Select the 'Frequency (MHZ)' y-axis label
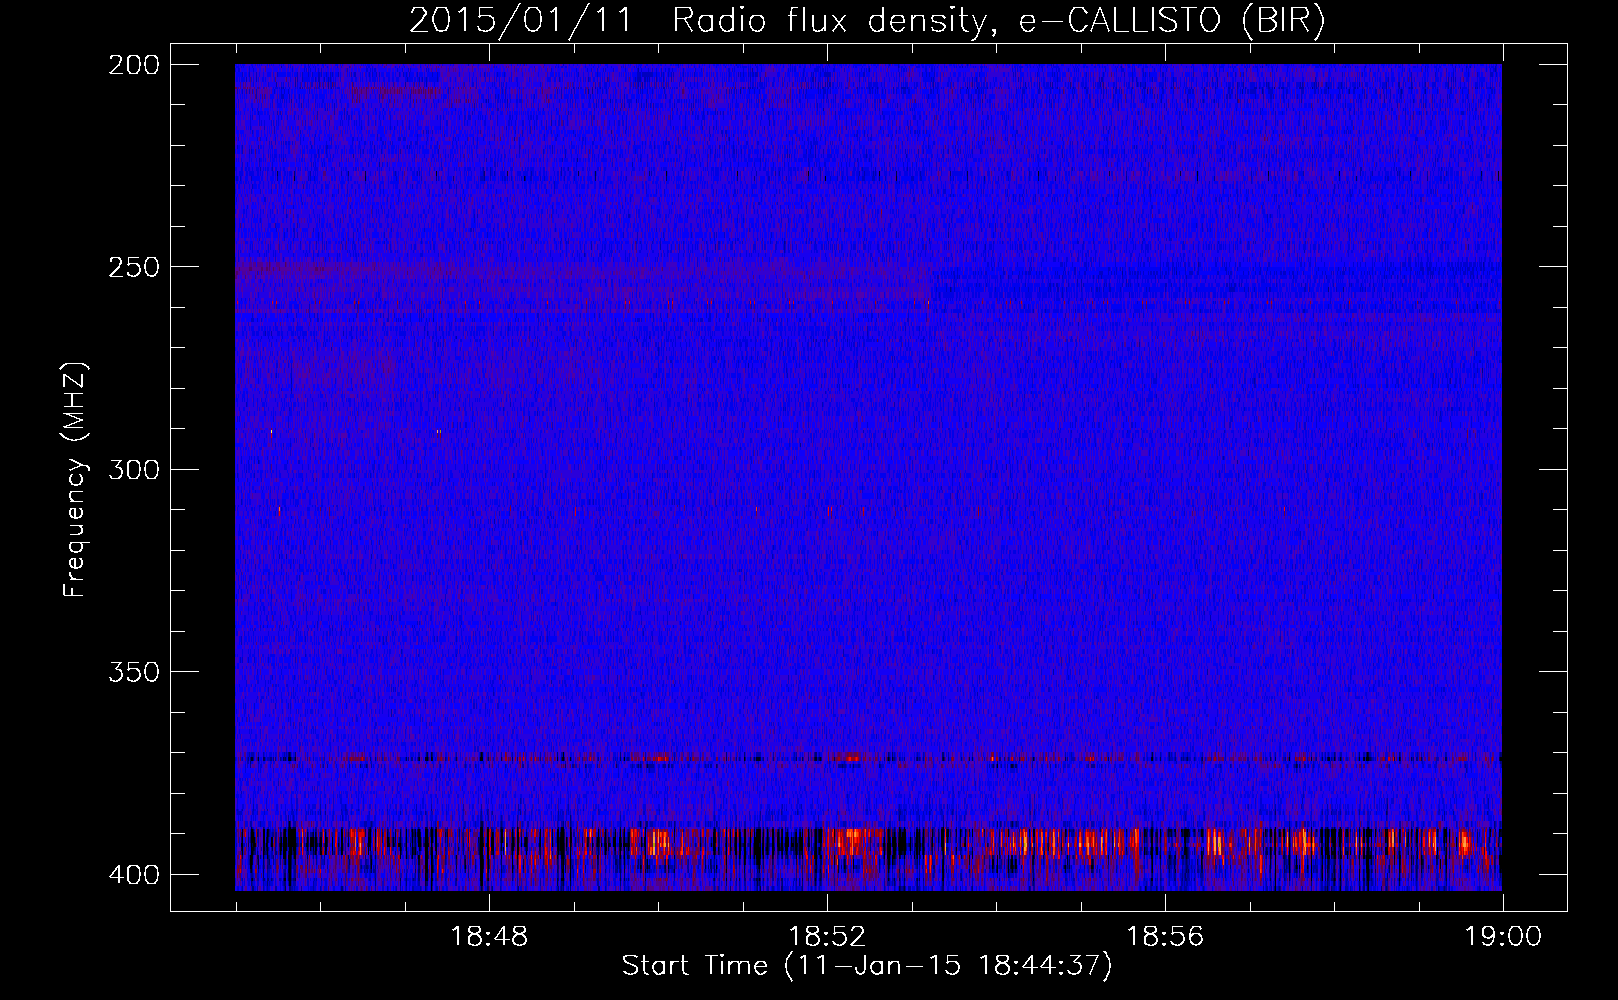This screenshot has width=1618, height=1000. [x=75, y=480]
